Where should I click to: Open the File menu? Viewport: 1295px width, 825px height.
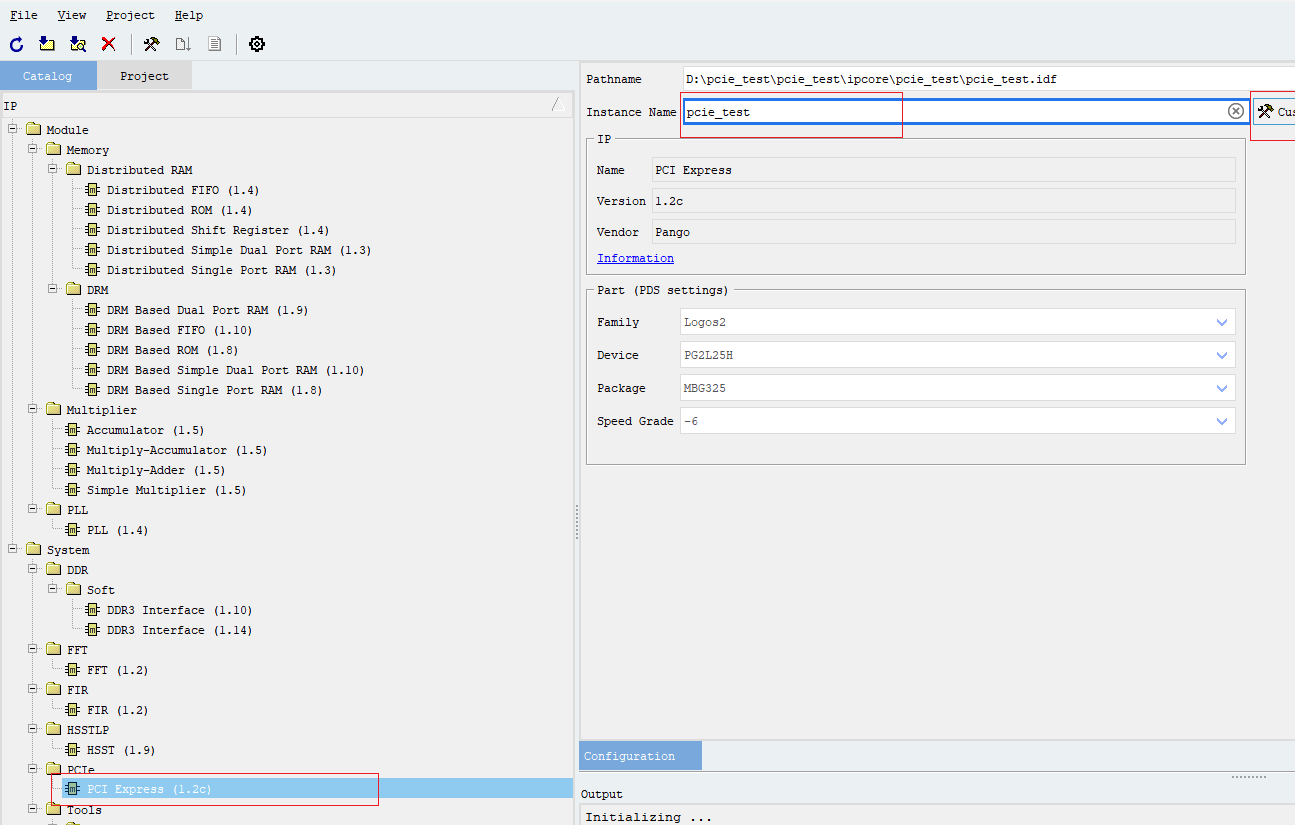point(24,15)
